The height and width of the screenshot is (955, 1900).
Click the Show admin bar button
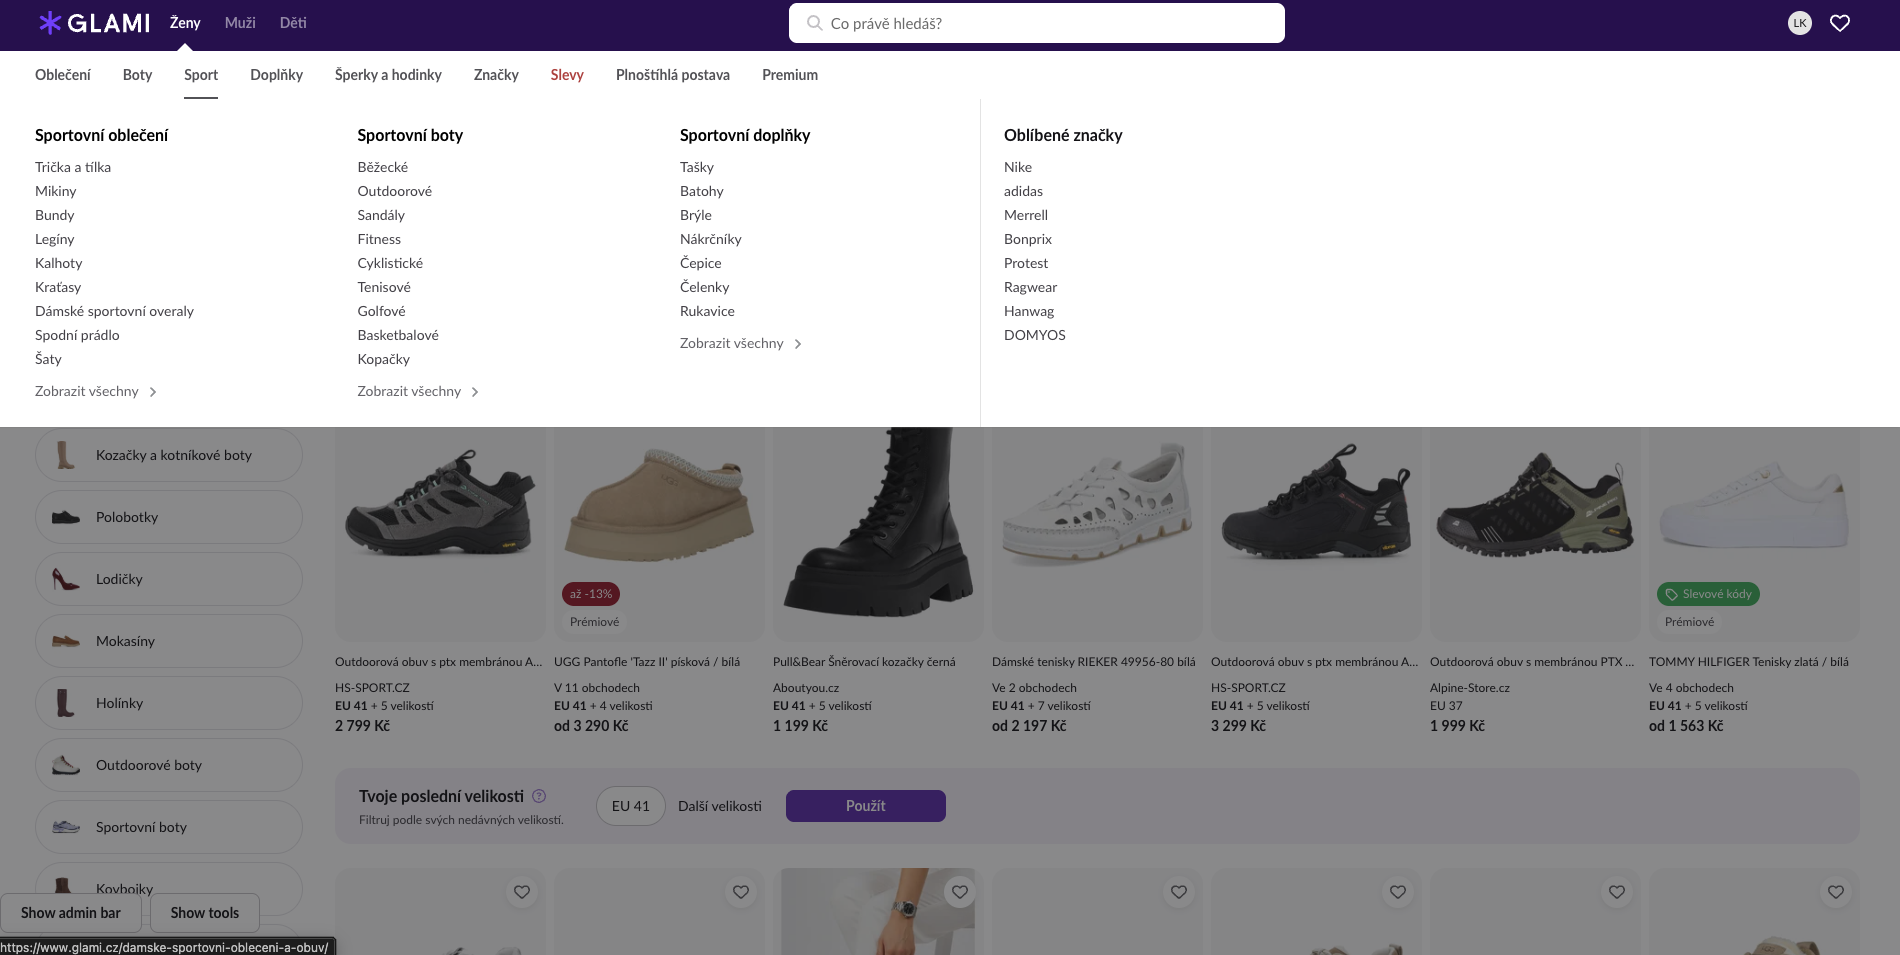(71, 913)
